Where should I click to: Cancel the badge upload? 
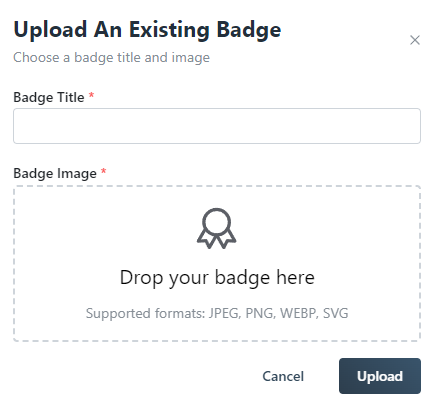pos(283,376)
